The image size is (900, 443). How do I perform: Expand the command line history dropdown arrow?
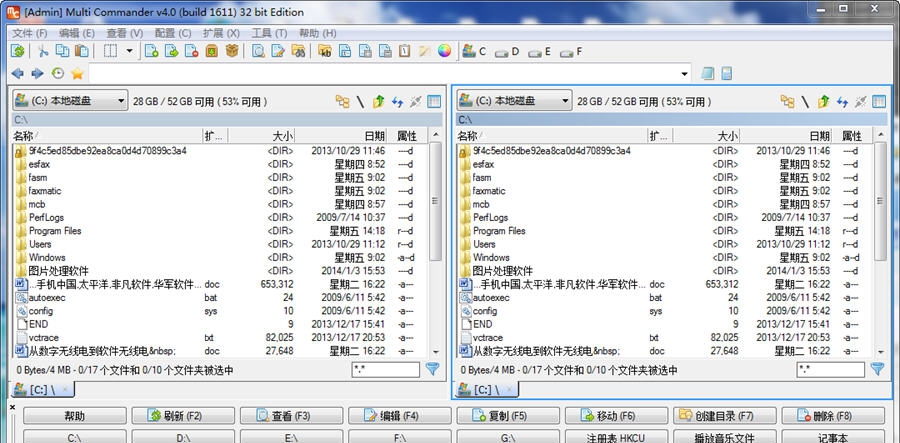pyautogui.click(x=684, y=73)
